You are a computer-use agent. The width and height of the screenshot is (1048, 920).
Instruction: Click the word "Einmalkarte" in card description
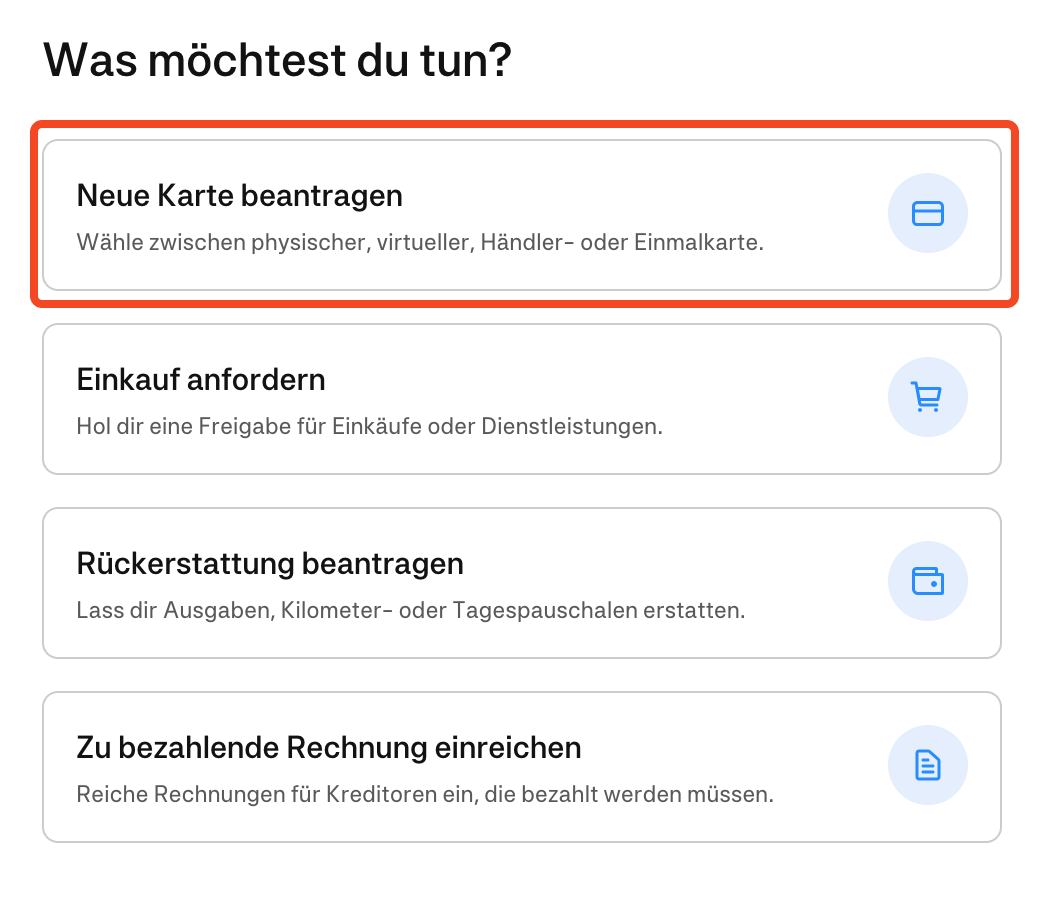click(x=698, y=242)
